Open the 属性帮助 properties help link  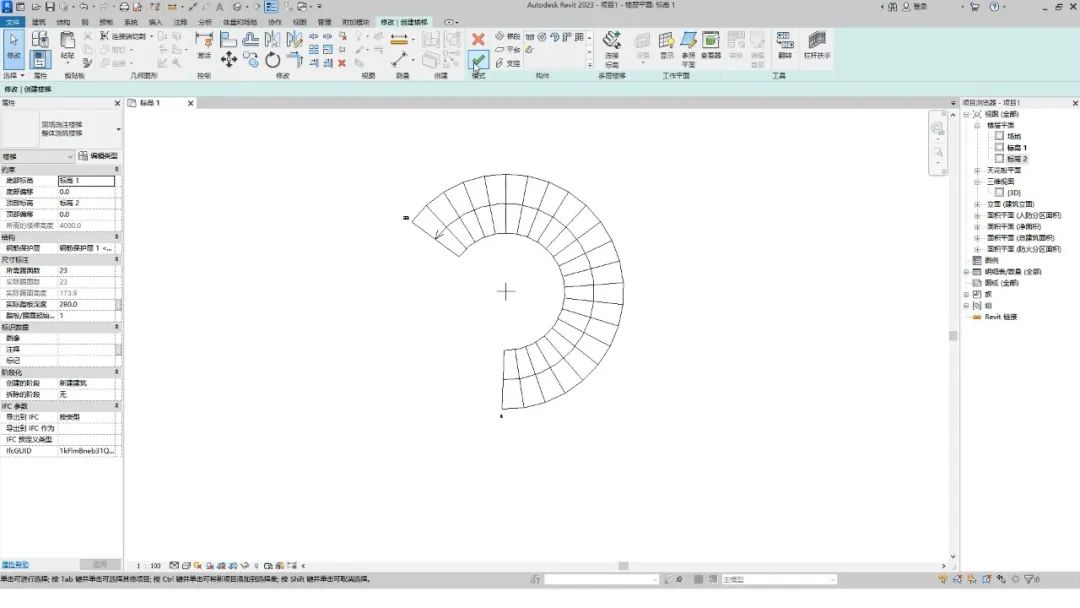point(14,565)
